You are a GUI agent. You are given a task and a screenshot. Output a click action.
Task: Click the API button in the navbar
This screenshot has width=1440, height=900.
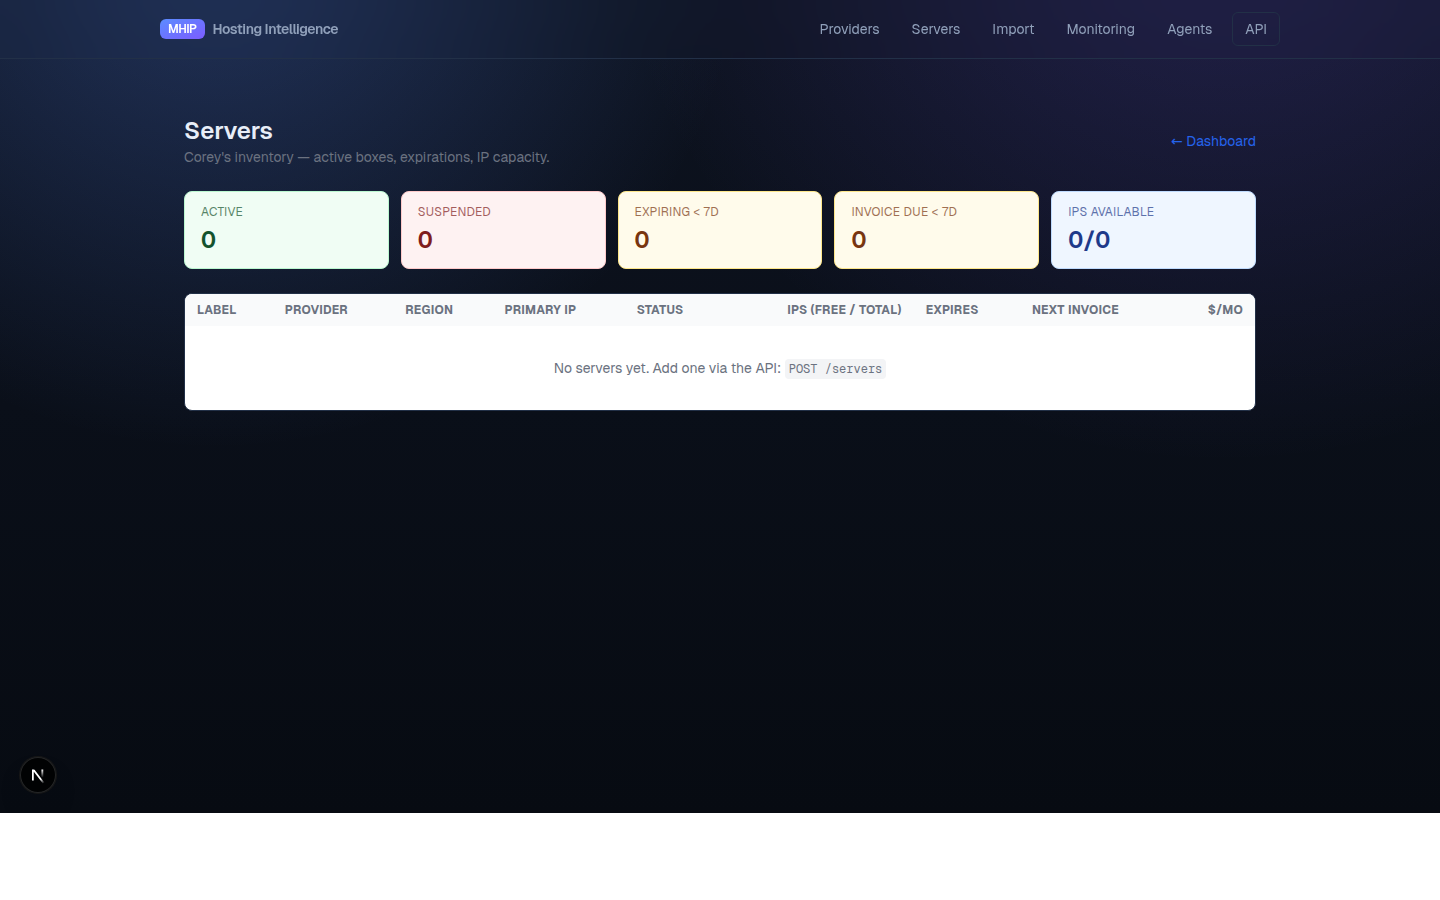tap(1255, 29)
